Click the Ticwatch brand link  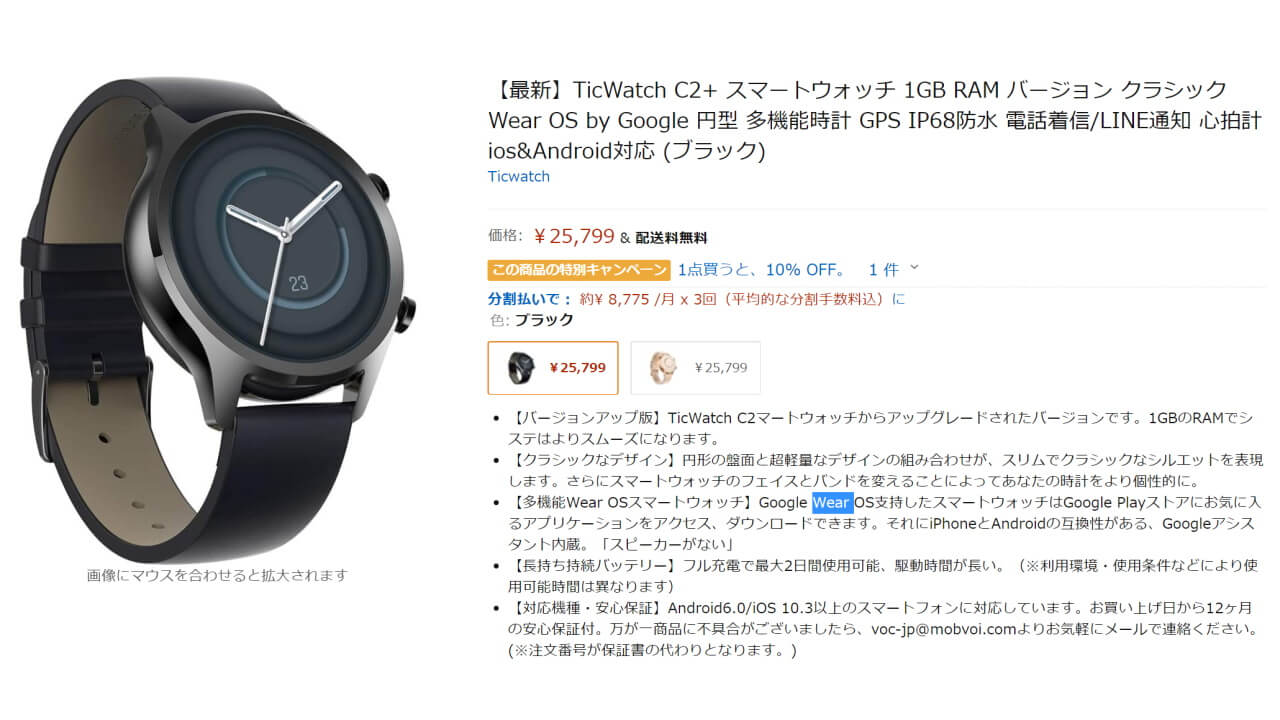click(x=518, y=177)
